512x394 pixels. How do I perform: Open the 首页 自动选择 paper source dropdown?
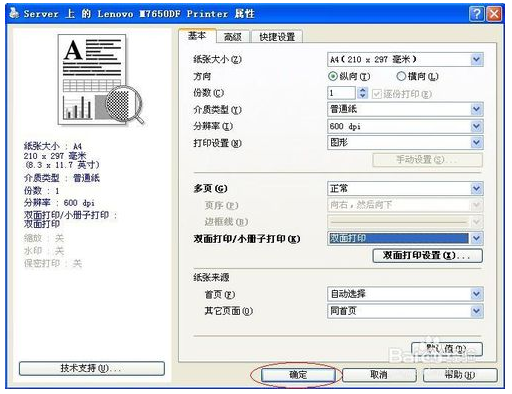pyautogui.click(x=405, y=294)
